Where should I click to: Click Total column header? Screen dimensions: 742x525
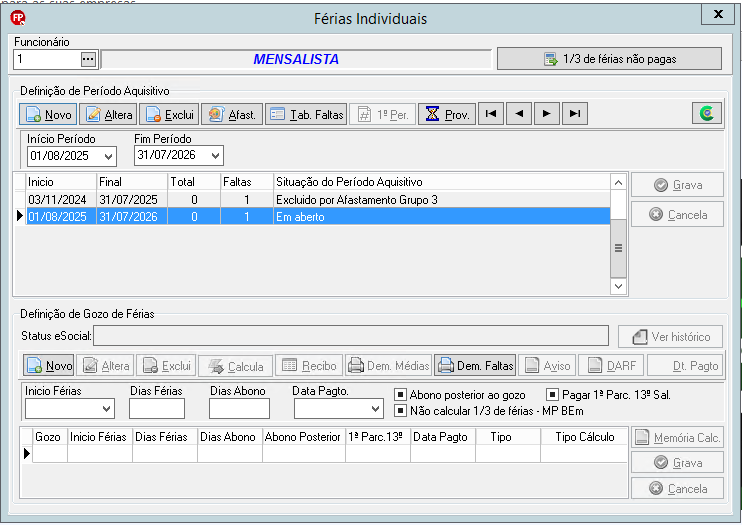(194, 182)
